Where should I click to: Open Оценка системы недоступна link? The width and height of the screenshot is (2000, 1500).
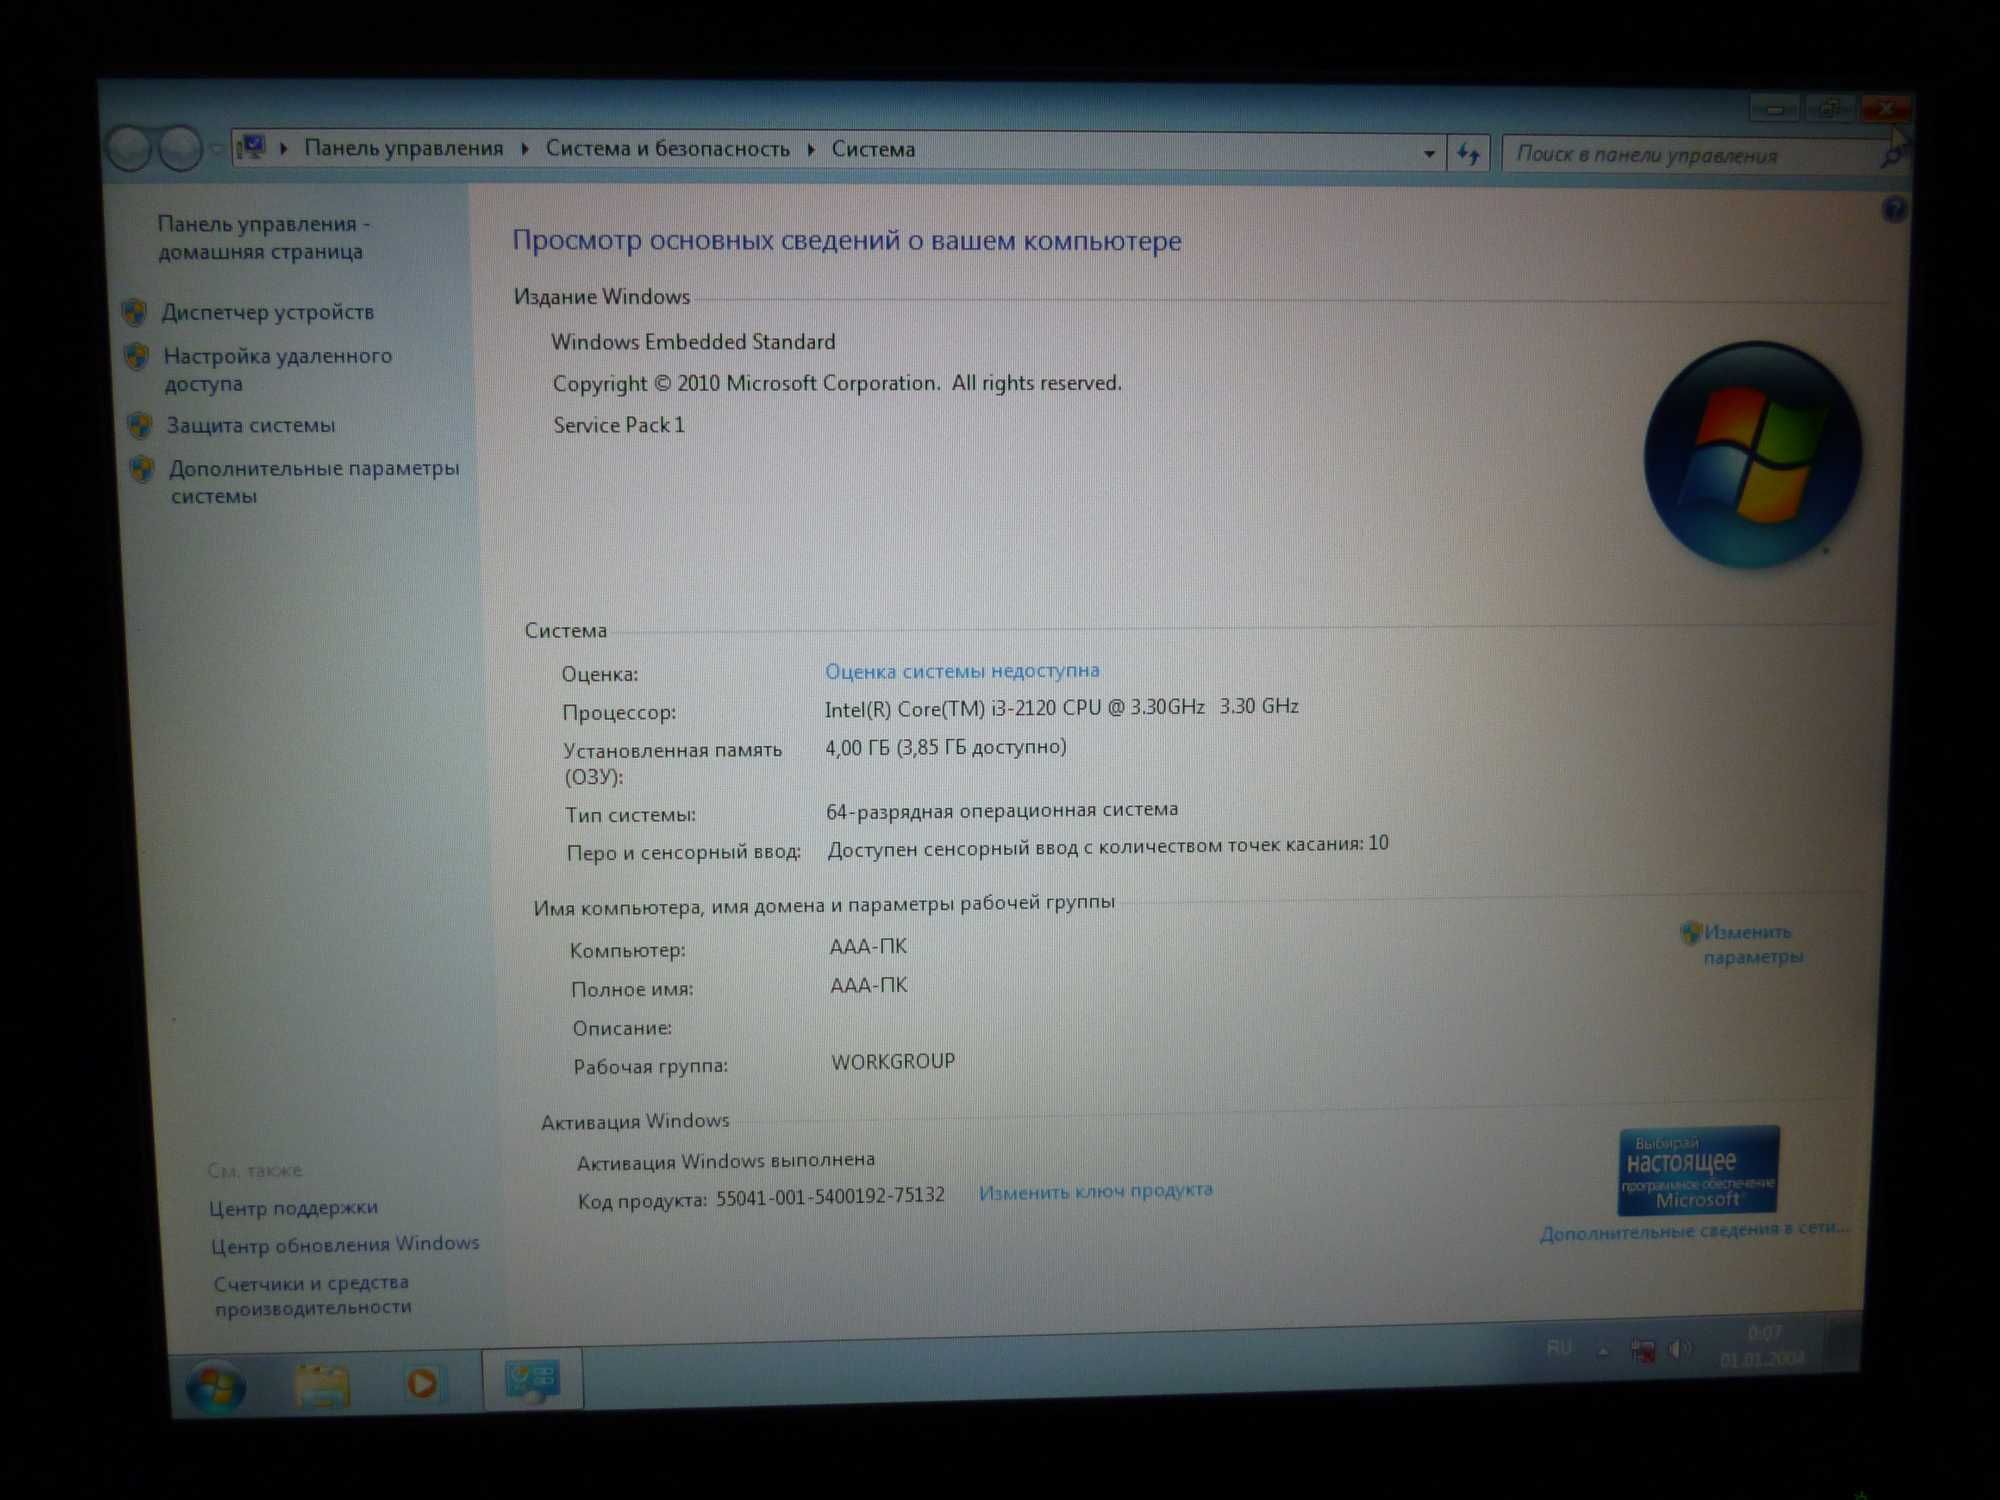click(x=962, y=670)
